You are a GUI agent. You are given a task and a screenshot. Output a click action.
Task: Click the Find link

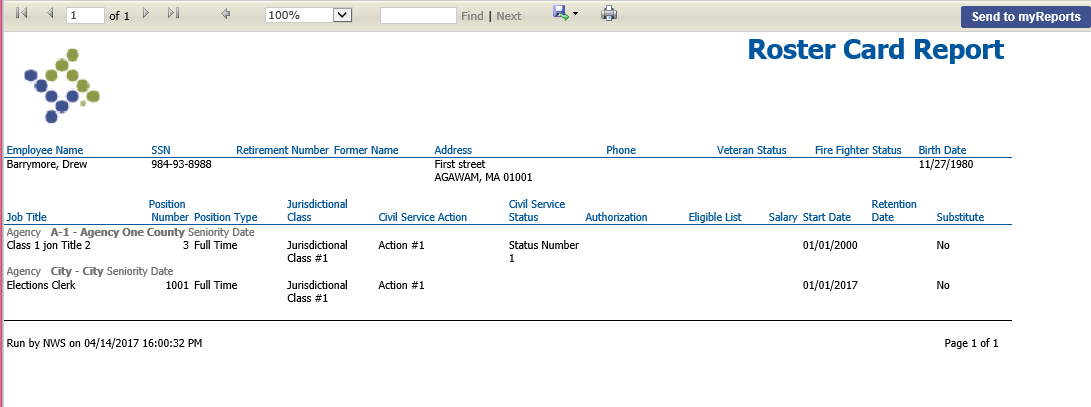click(472, 16)
